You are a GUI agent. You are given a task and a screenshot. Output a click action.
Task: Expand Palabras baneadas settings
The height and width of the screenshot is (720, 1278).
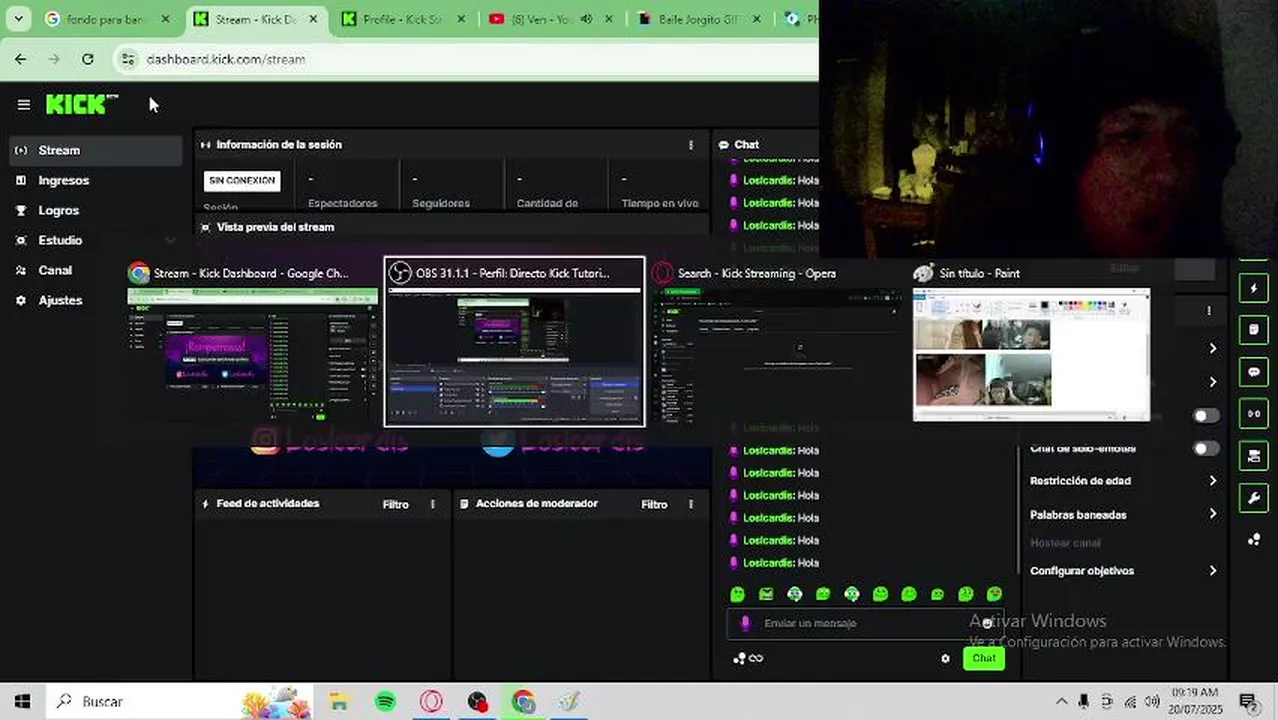[x=1124, y=515]
